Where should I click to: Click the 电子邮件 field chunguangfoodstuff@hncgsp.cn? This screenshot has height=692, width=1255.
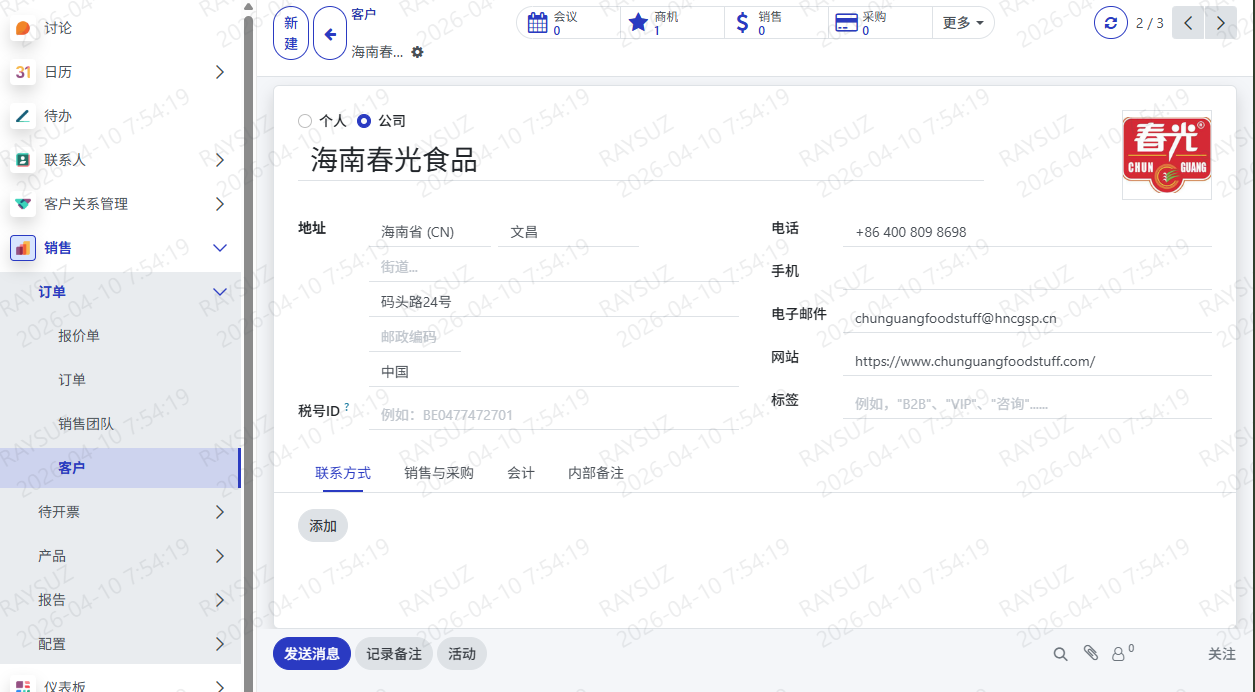[x=1027, y=319]
